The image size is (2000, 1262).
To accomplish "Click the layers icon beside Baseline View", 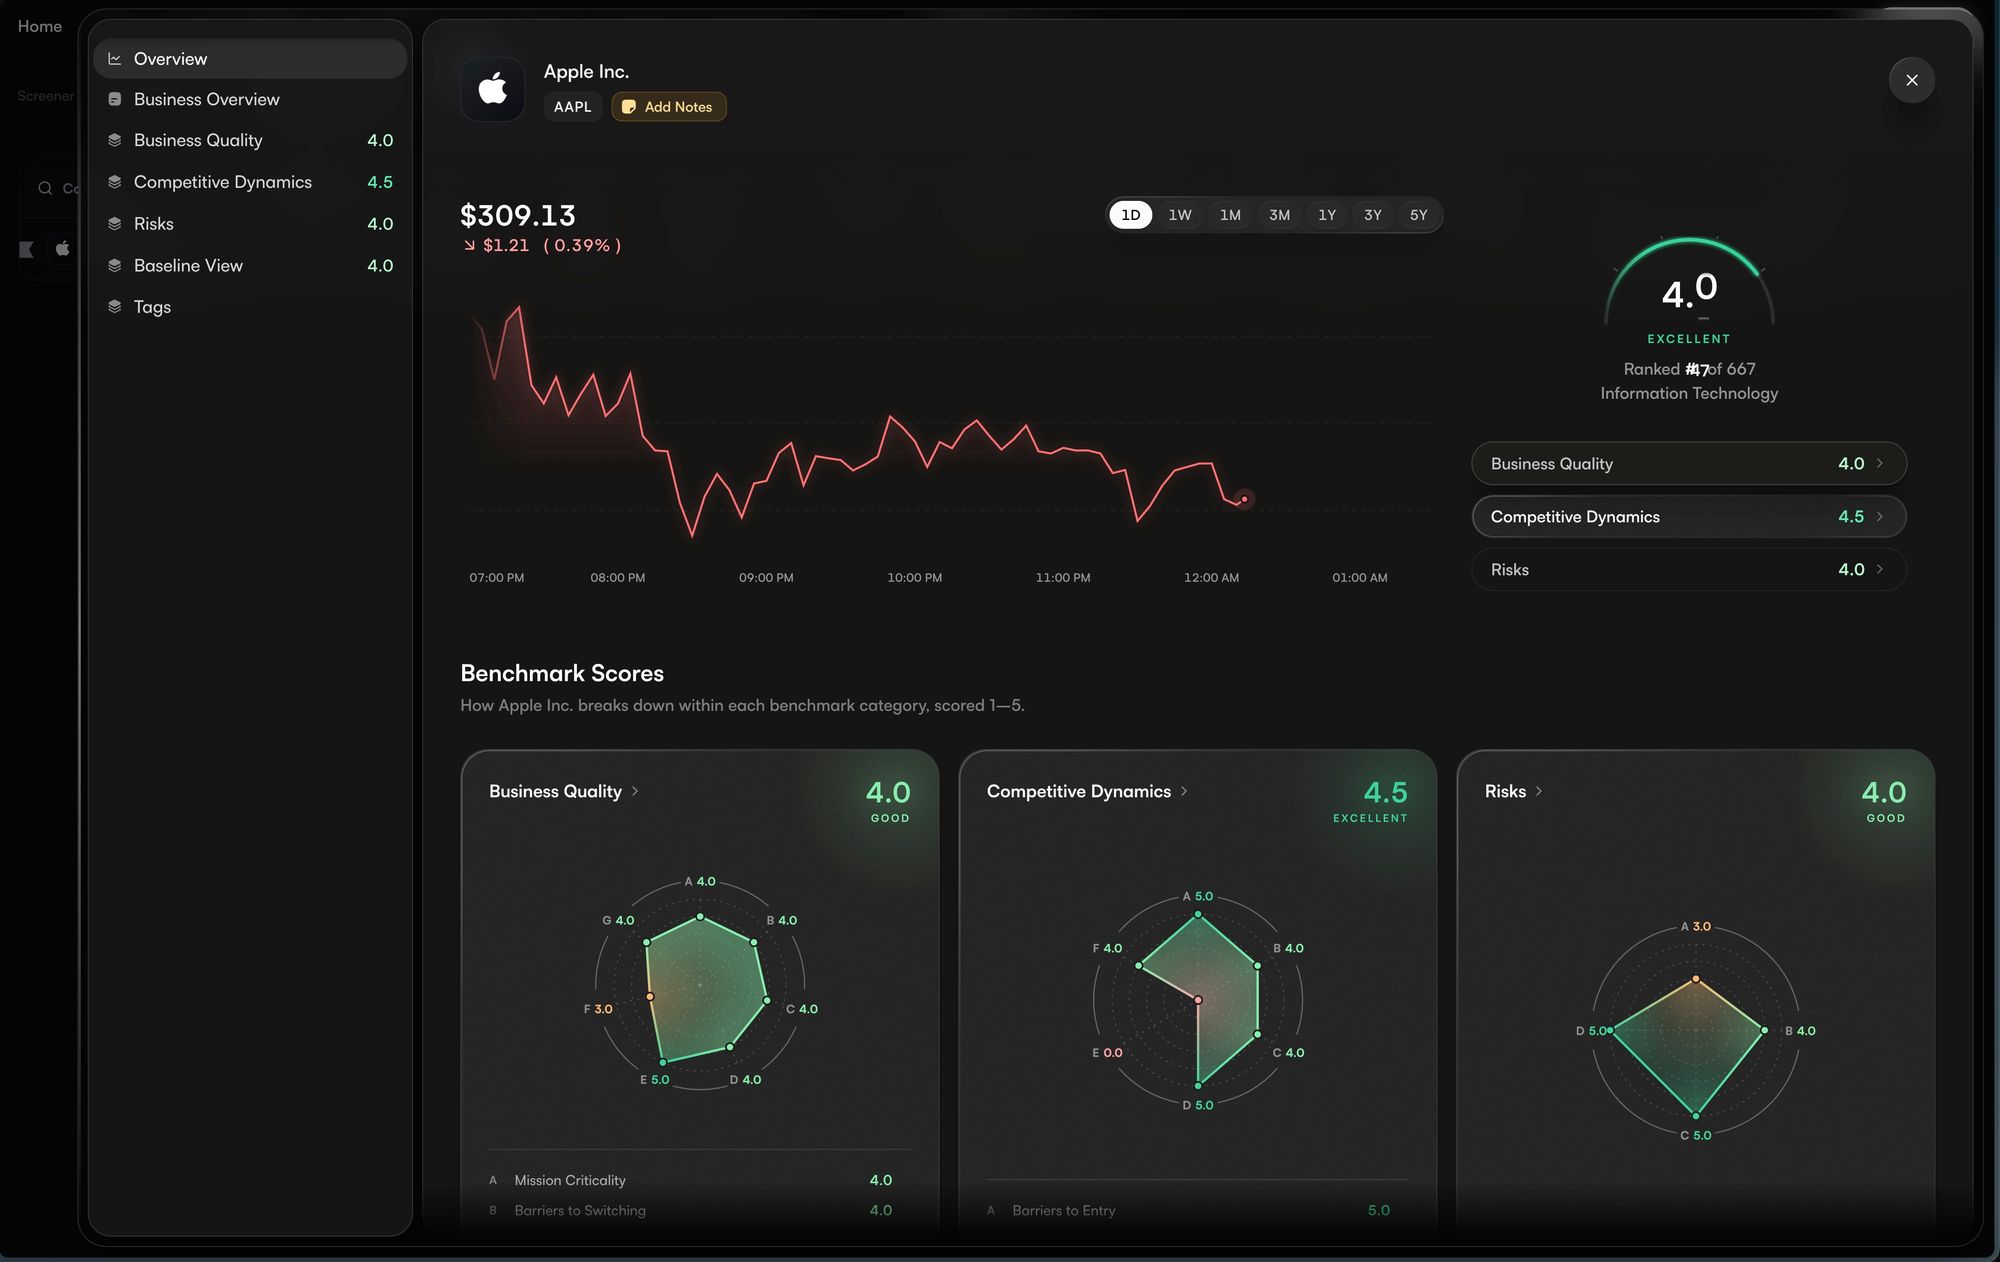I will pyautogui.click(x=115, y=266).
